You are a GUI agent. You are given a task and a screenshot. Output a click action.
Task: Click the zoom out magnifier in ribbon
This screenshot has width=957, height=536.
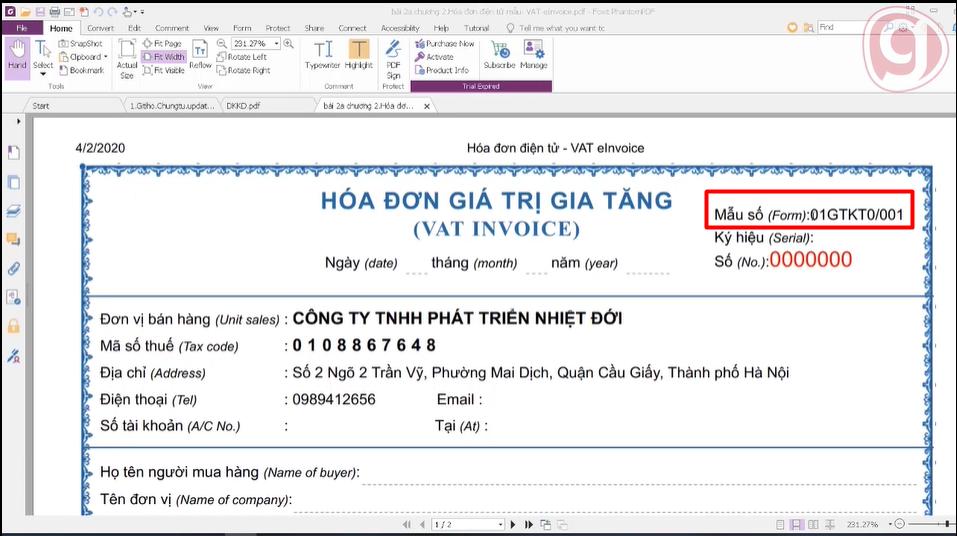tap(222, 43)
